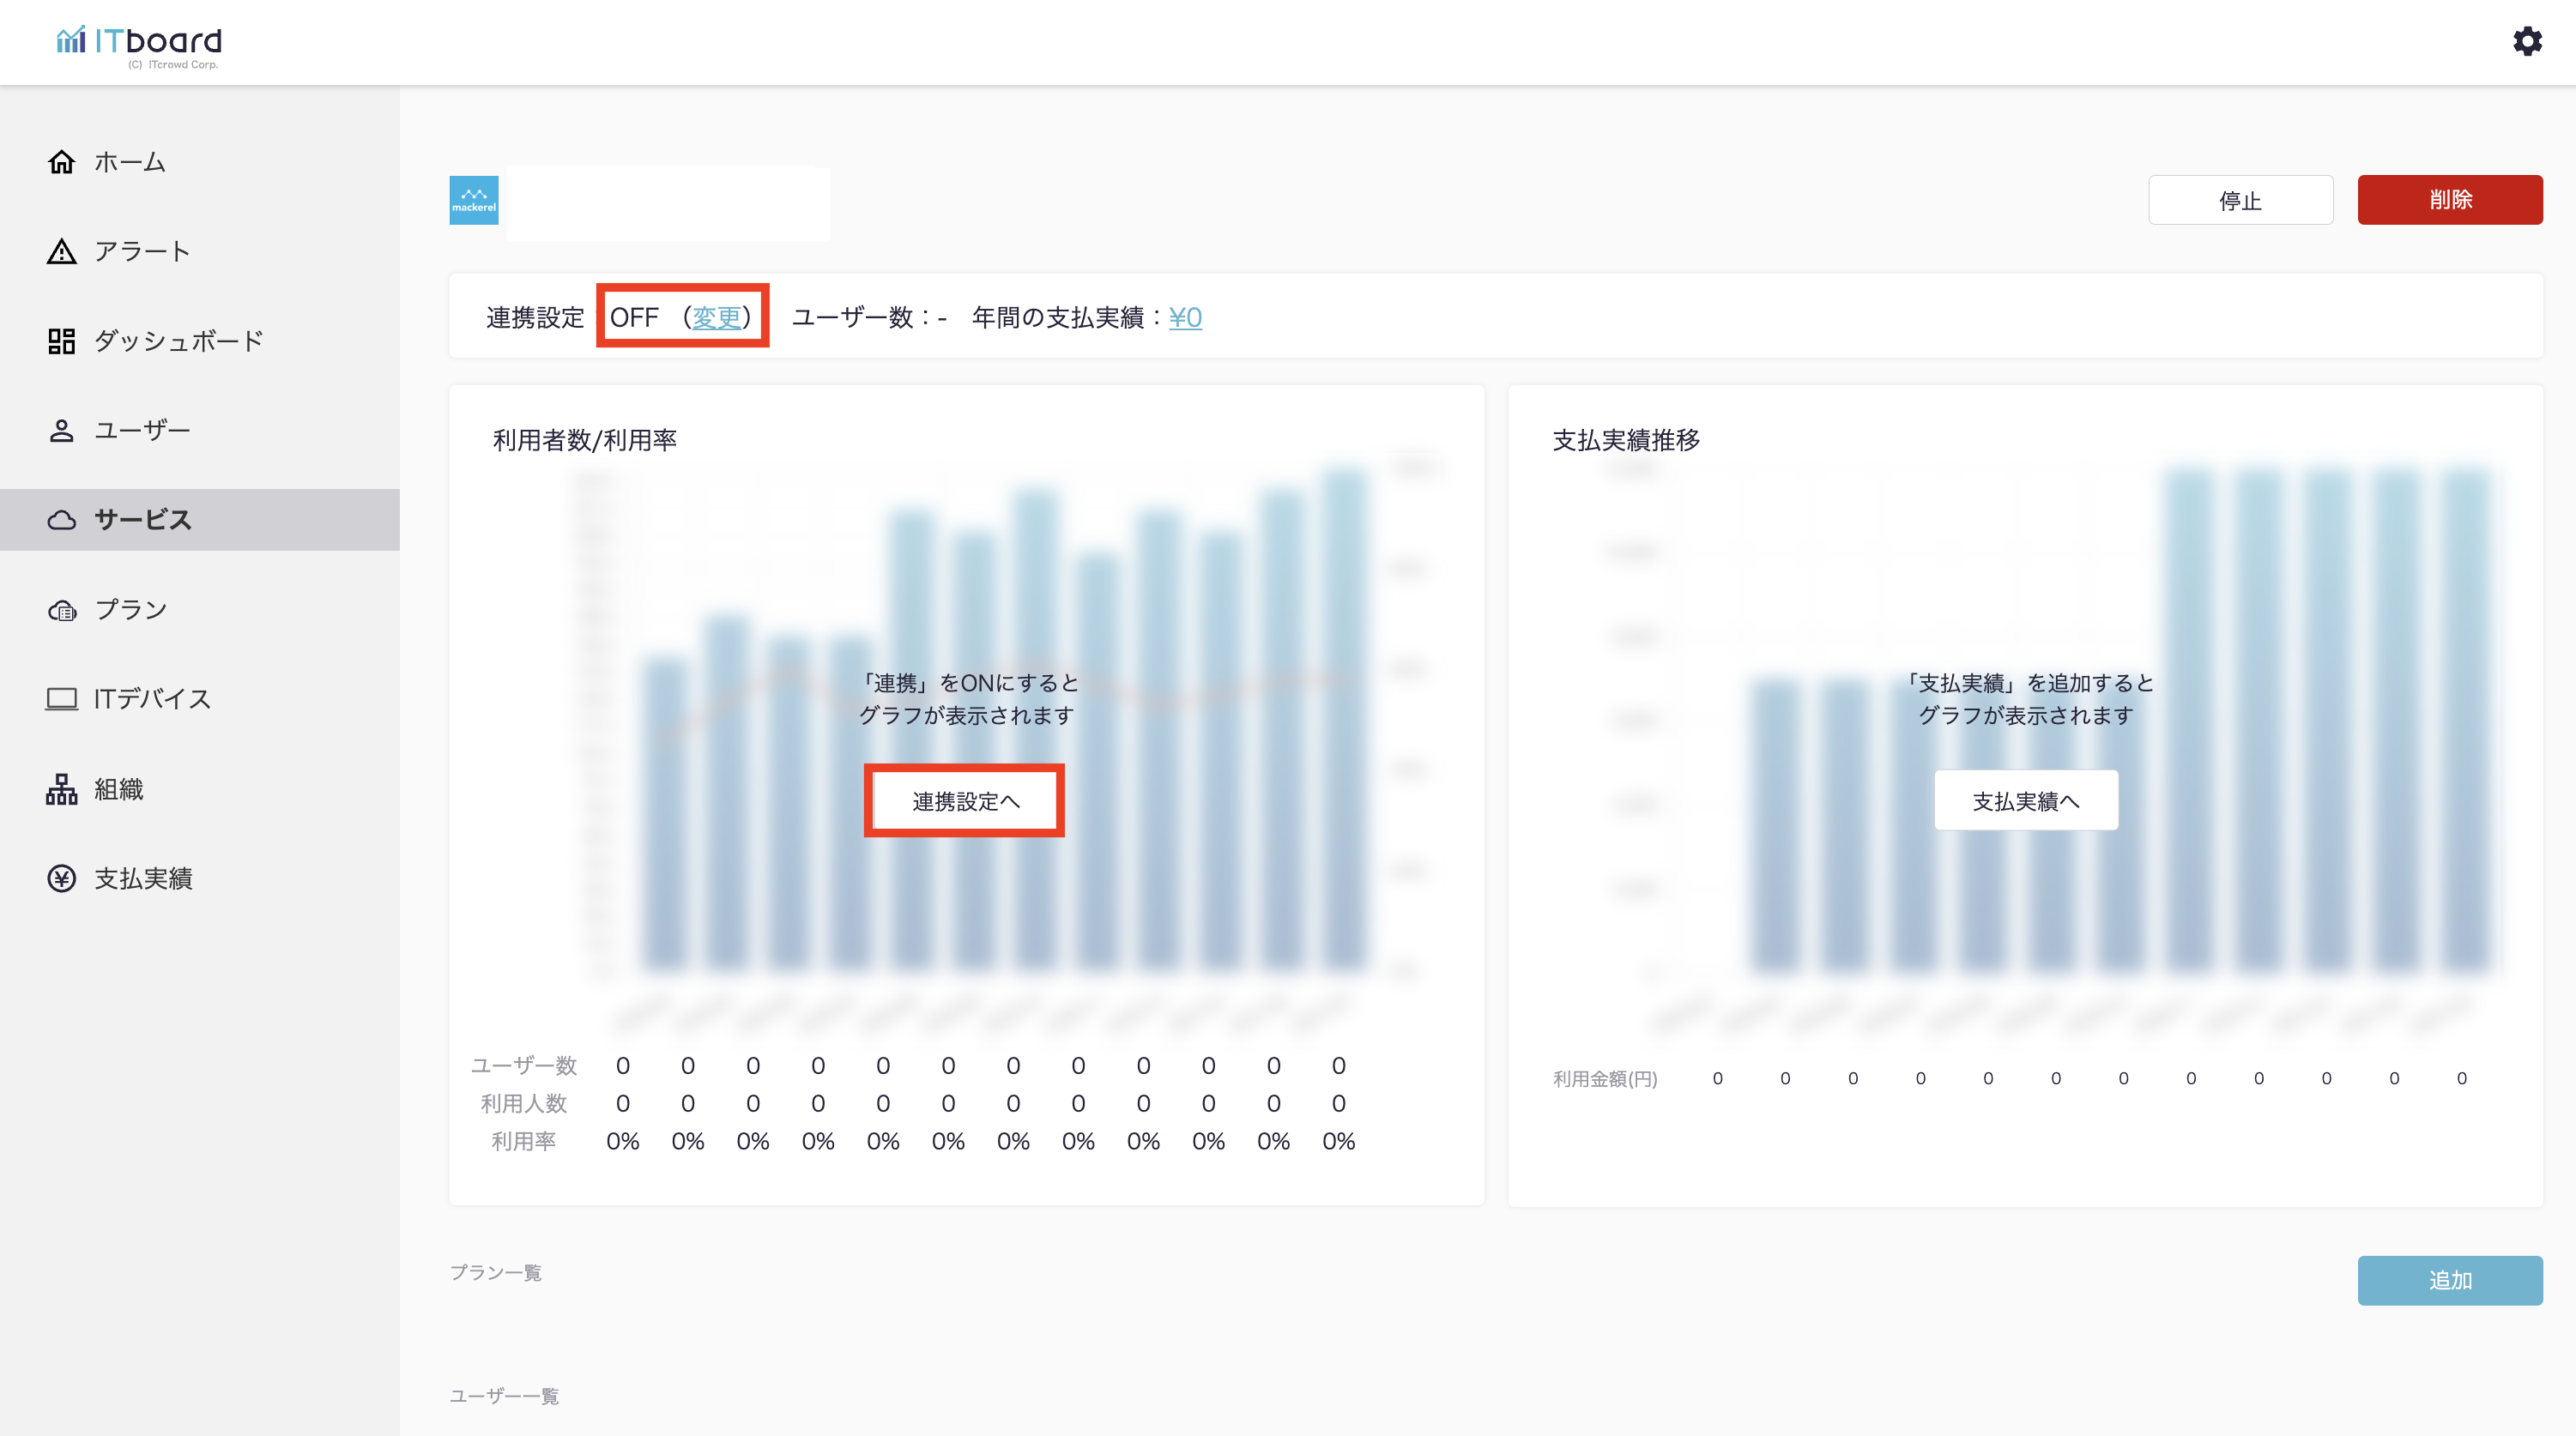Click the dashboard grid icon
Screen dimensions: 2576x1436
click(x=62, y=341)
